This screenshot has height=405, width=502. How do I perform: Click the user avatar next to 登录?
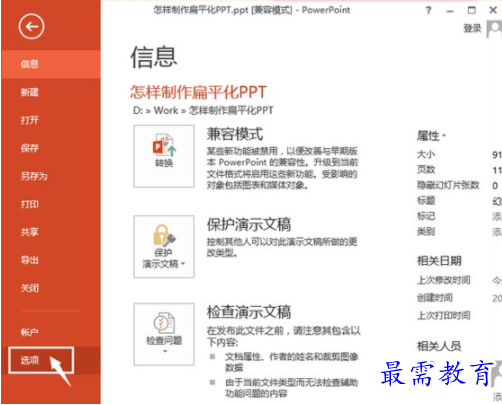tap(494, 29)
